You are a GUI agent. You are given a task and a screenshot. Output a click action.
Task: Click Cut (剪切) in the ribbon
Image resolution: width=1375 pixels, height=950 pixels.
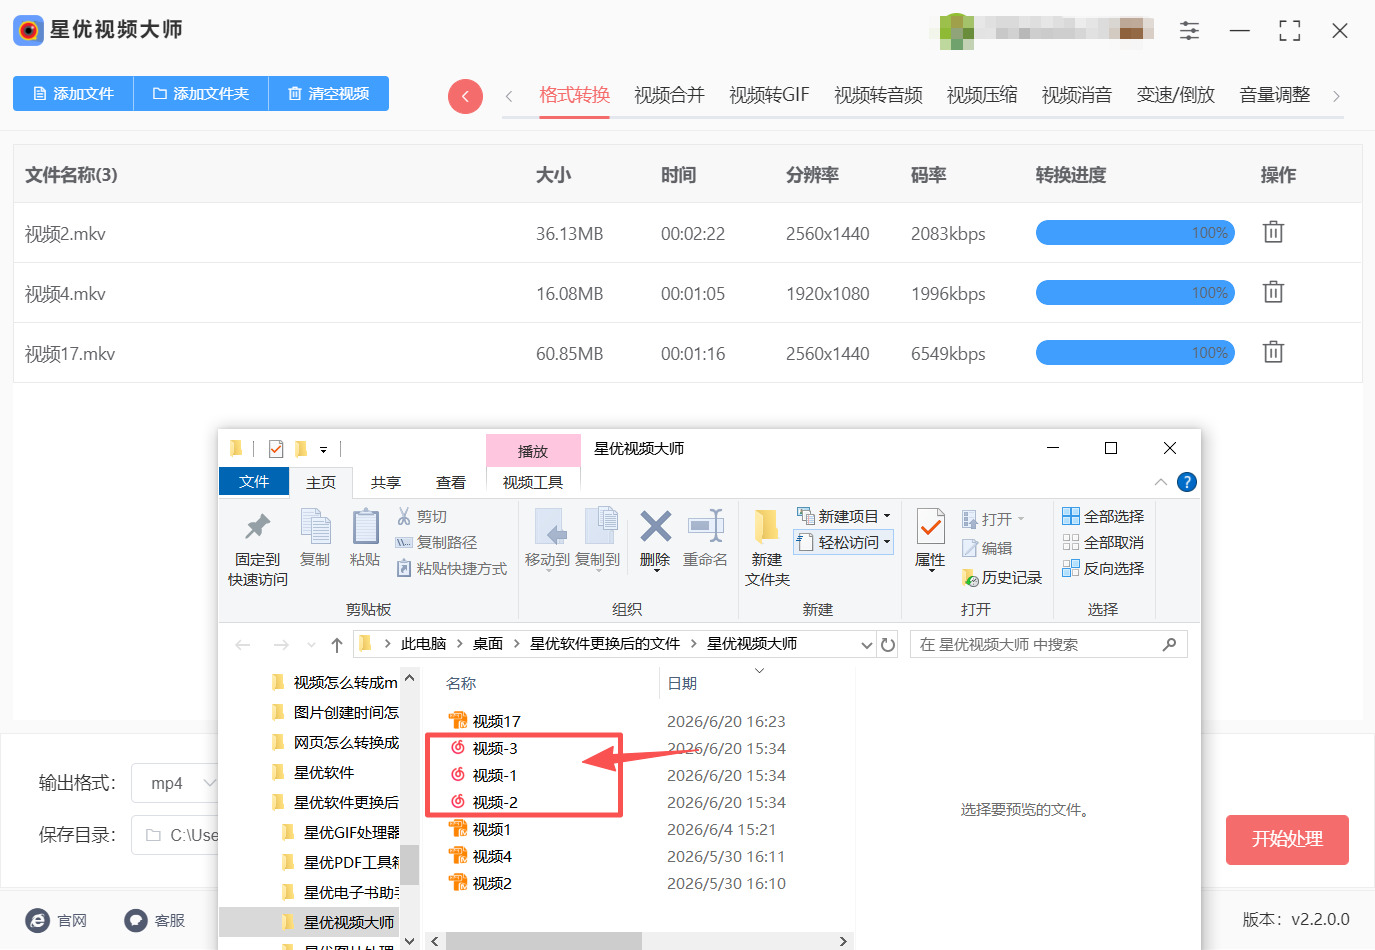click(422, 516)
